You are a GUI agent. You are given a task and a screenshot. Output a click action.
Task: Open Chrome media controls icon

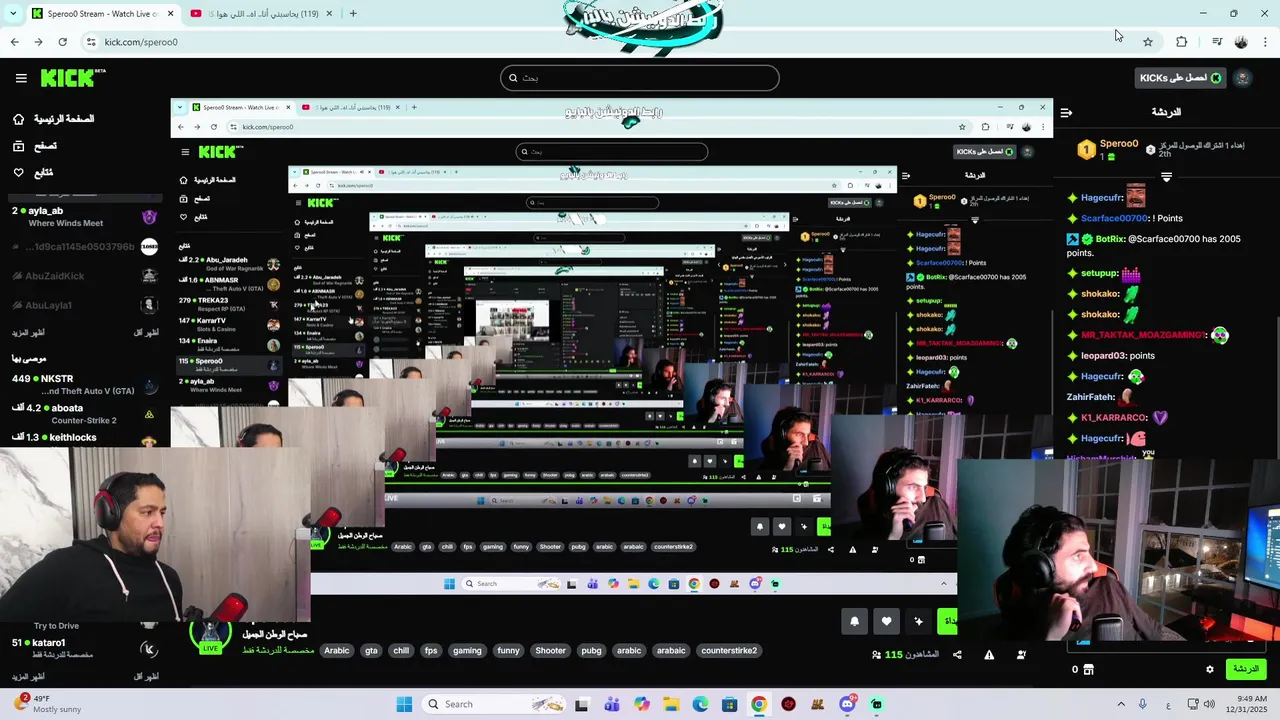[x=1217, y=42]
